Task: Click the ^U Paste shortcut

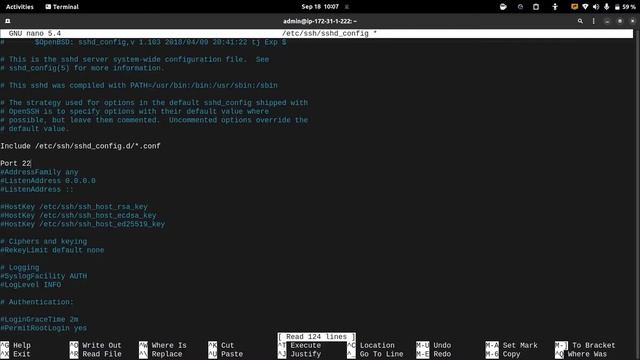Action: click(x=225, y=354)
